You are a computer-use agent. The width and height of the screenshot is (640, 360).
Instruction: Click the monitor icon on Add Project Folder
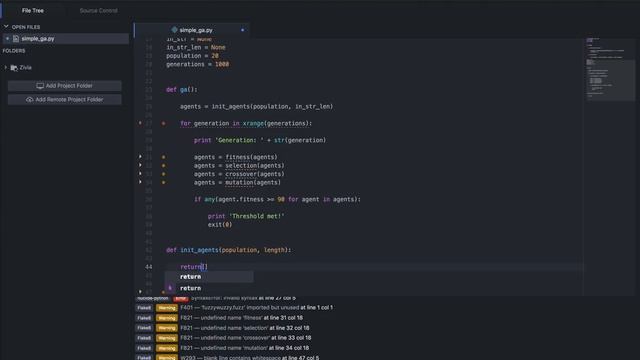[x=40, y=86]
